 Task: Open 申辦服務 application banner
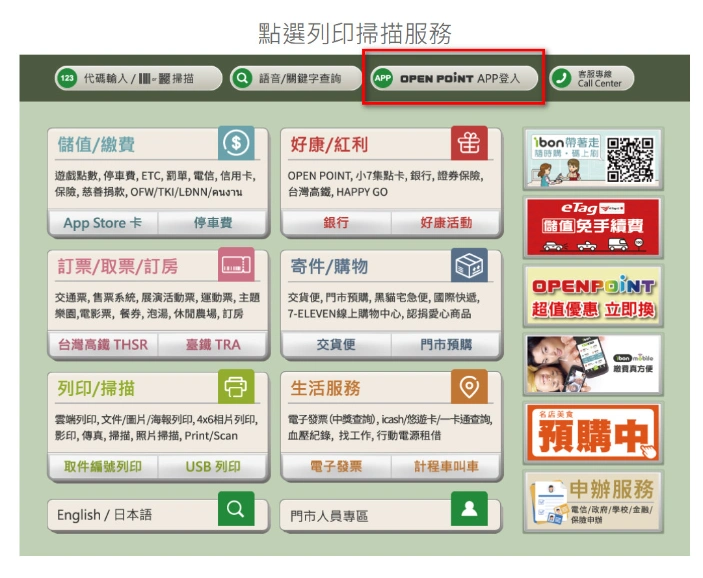(593, 501)
